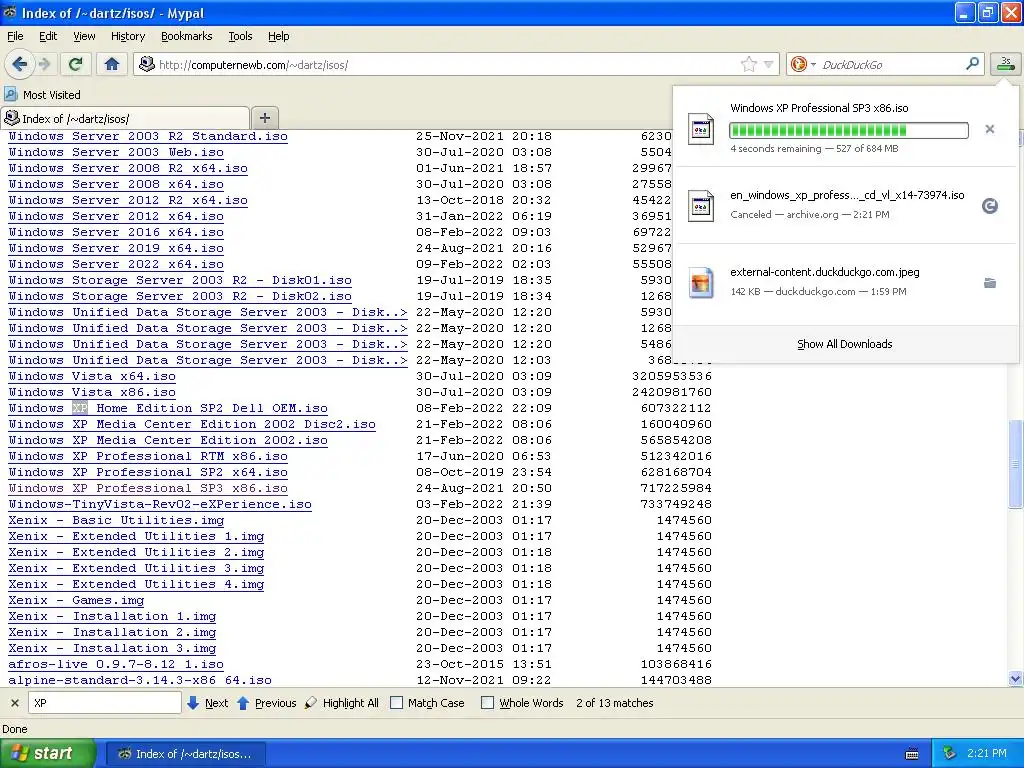Image resolution: width=1024 pixels, height=768 pixels.
Task: Open Windows Server 2022 x64.iso link
Action: tap(116, 264)
